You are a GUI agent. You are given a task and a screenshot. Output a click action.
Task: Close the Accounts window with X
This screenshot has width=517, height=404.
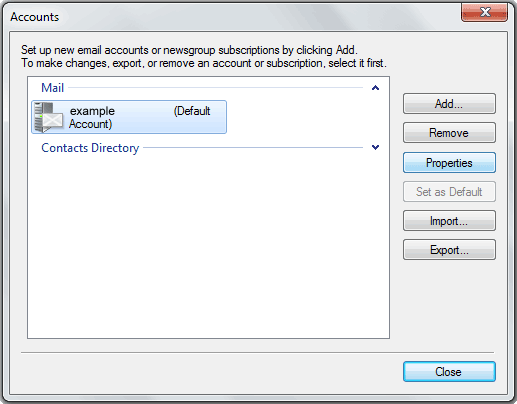click(x=485, y=13)
